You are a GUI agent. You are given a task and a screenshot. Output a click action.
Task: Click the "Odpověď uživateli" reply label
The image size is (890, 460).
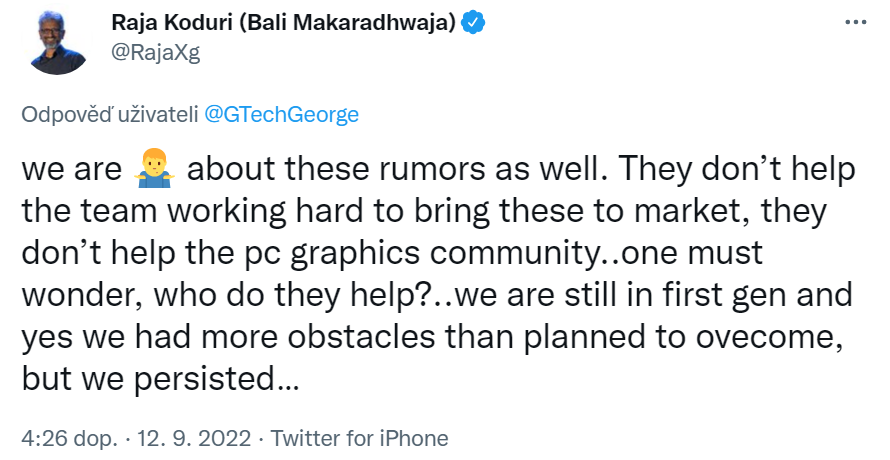pos(110,115)
